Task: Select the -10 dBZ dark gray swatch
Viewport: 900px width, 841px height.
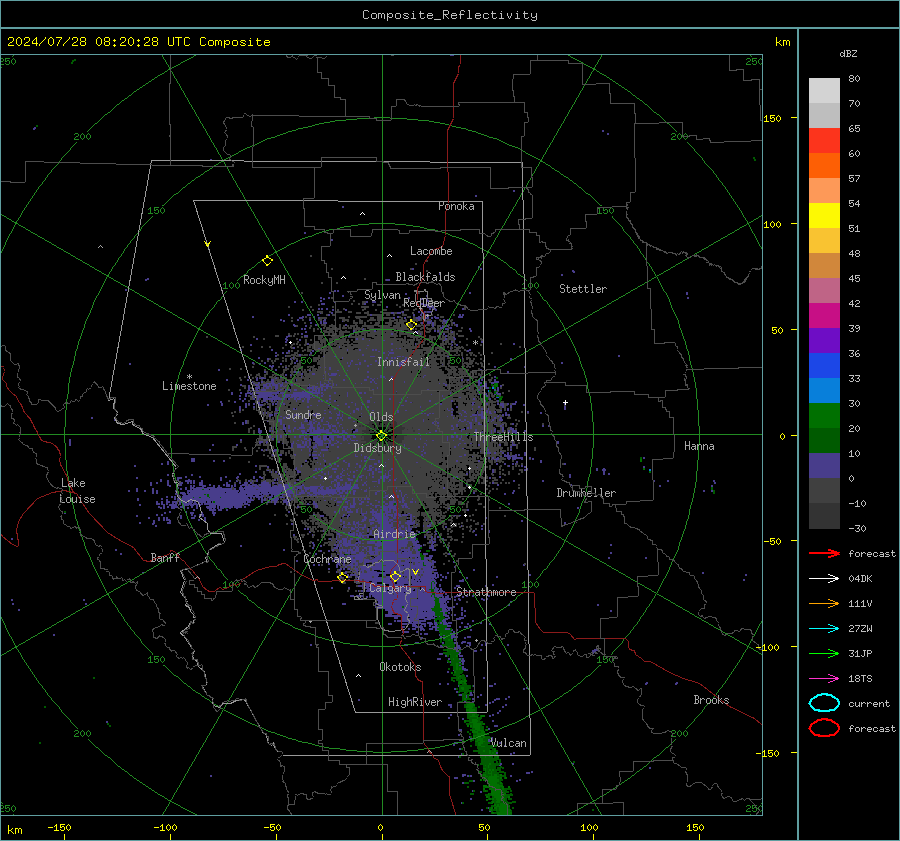Action: pos(824,515)
